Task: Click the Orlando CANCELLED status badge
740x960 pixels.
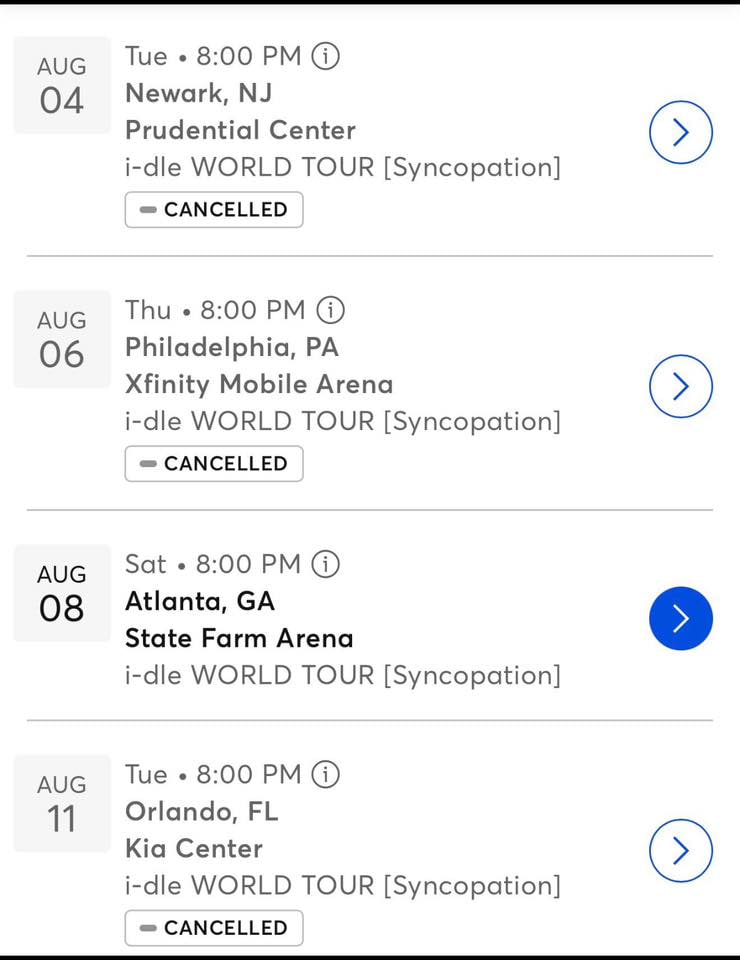Action: click(x=214, y=928)
